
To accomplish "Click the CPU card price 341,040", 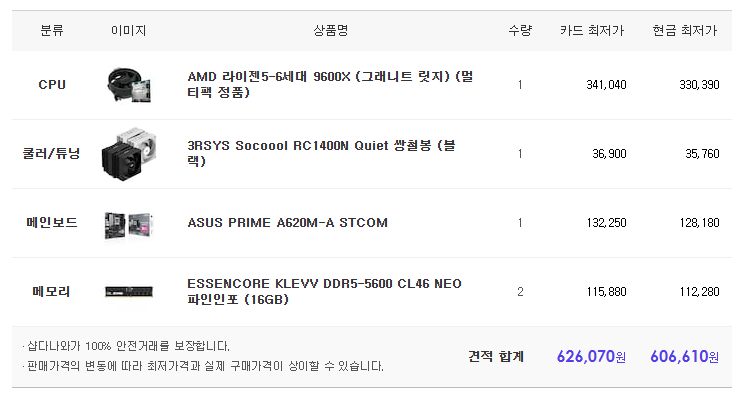I will (x=606, y=85).
